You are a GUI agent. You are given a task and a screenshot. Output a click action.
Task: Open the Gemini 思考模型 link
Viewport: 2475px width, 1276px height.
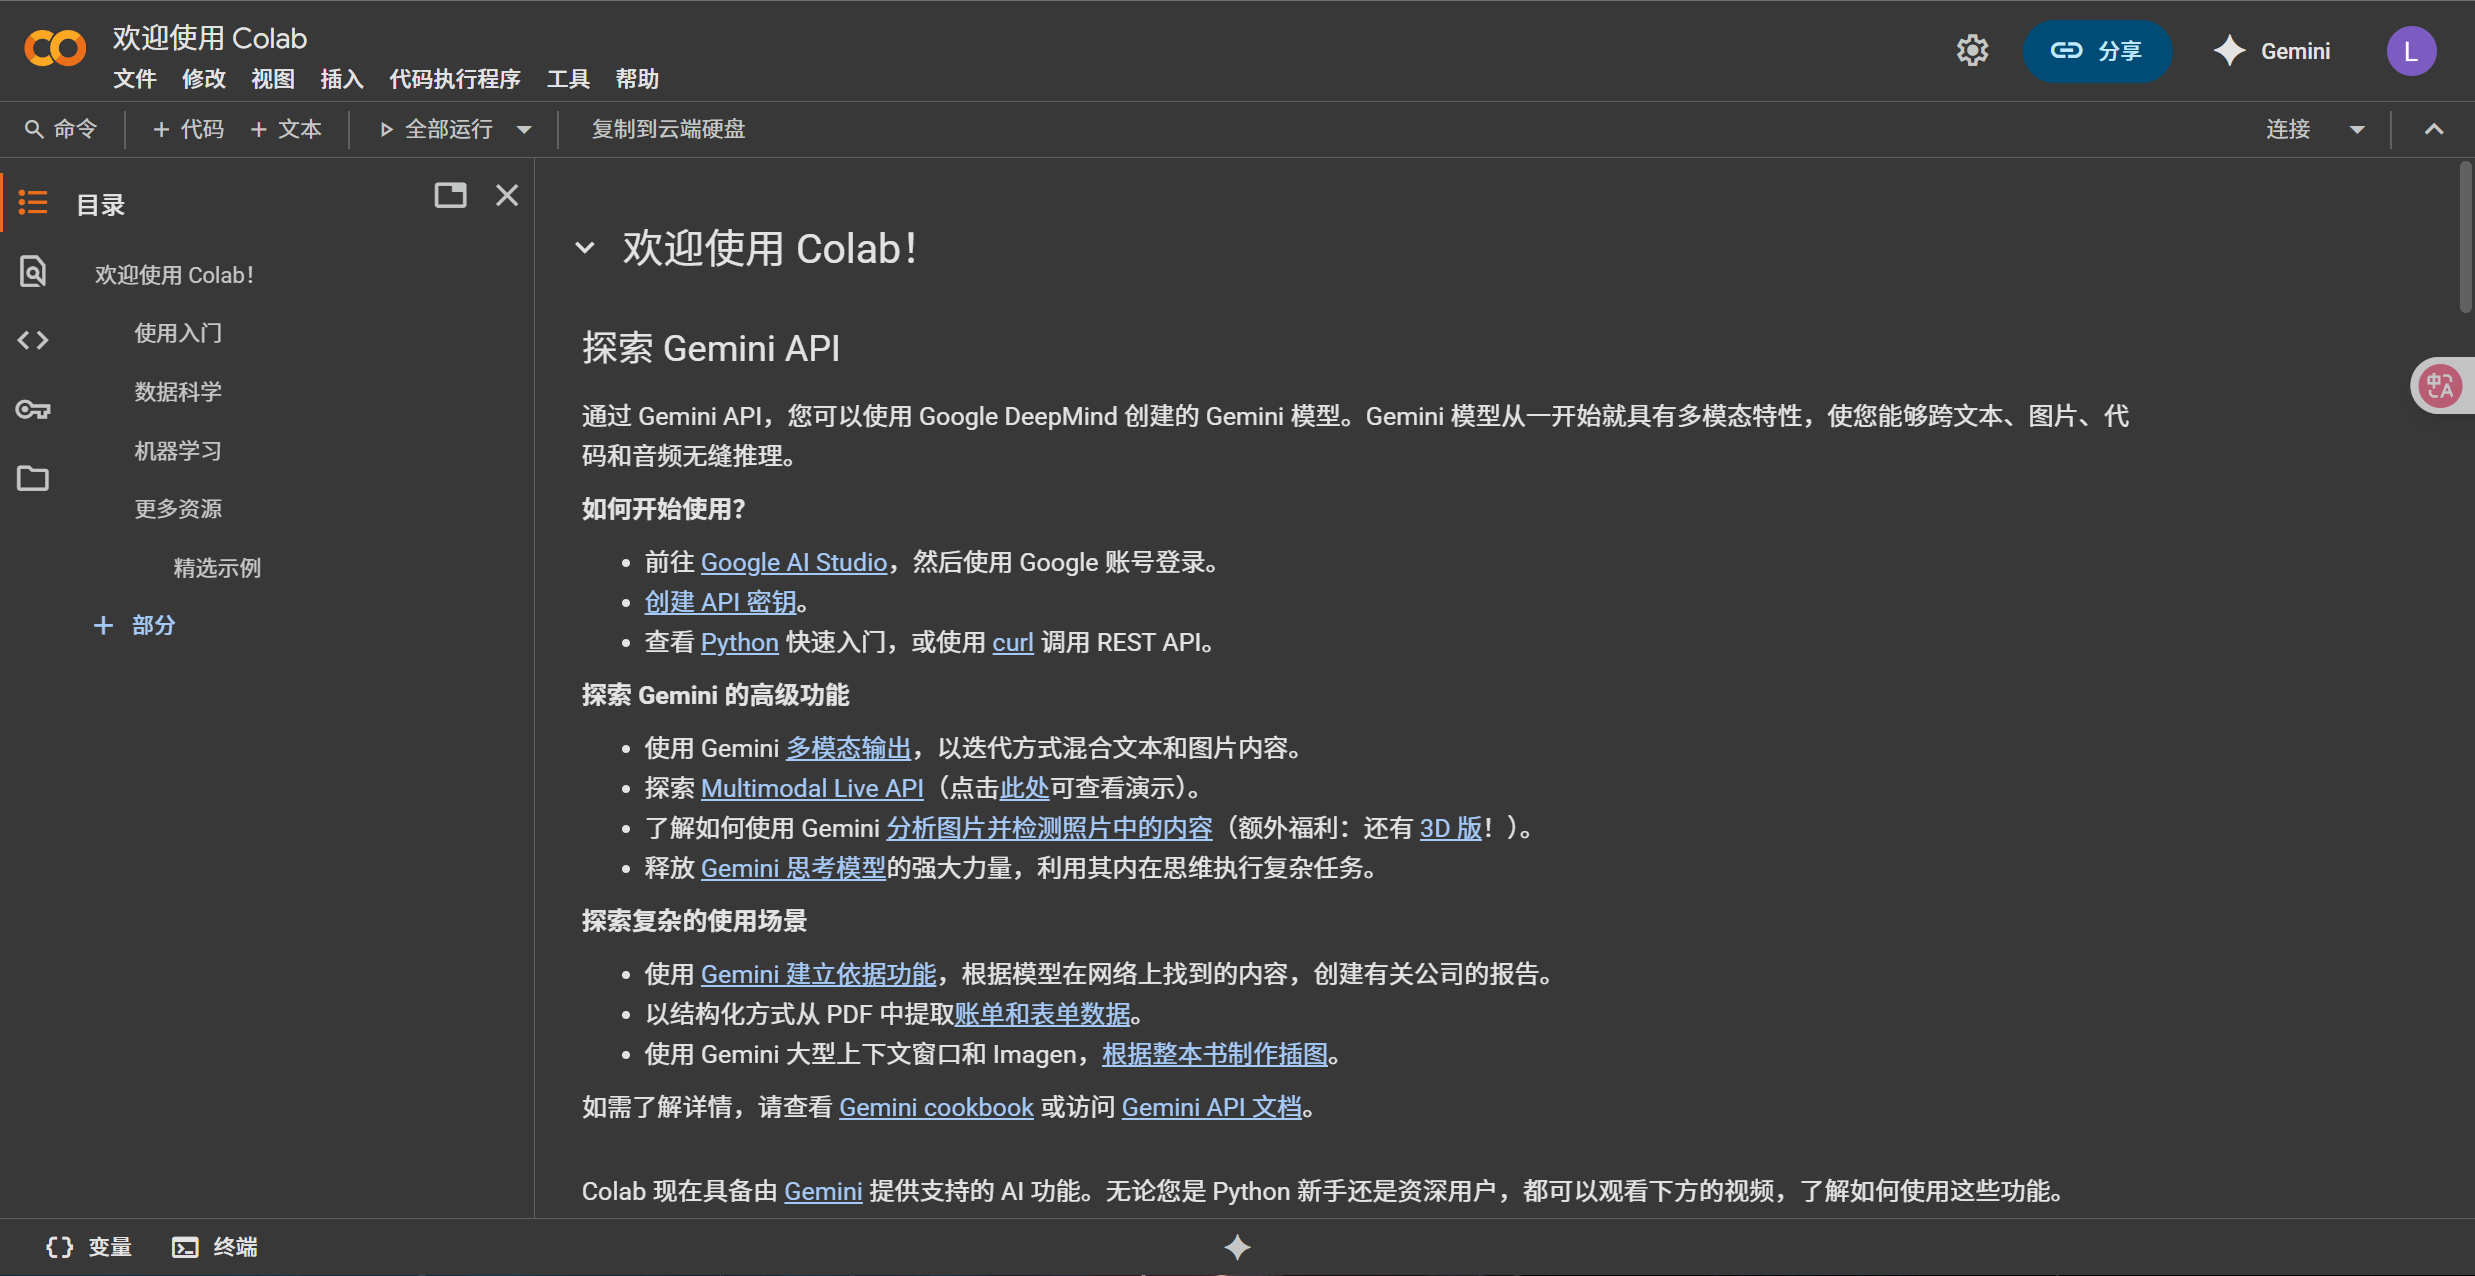pos(793,868)
